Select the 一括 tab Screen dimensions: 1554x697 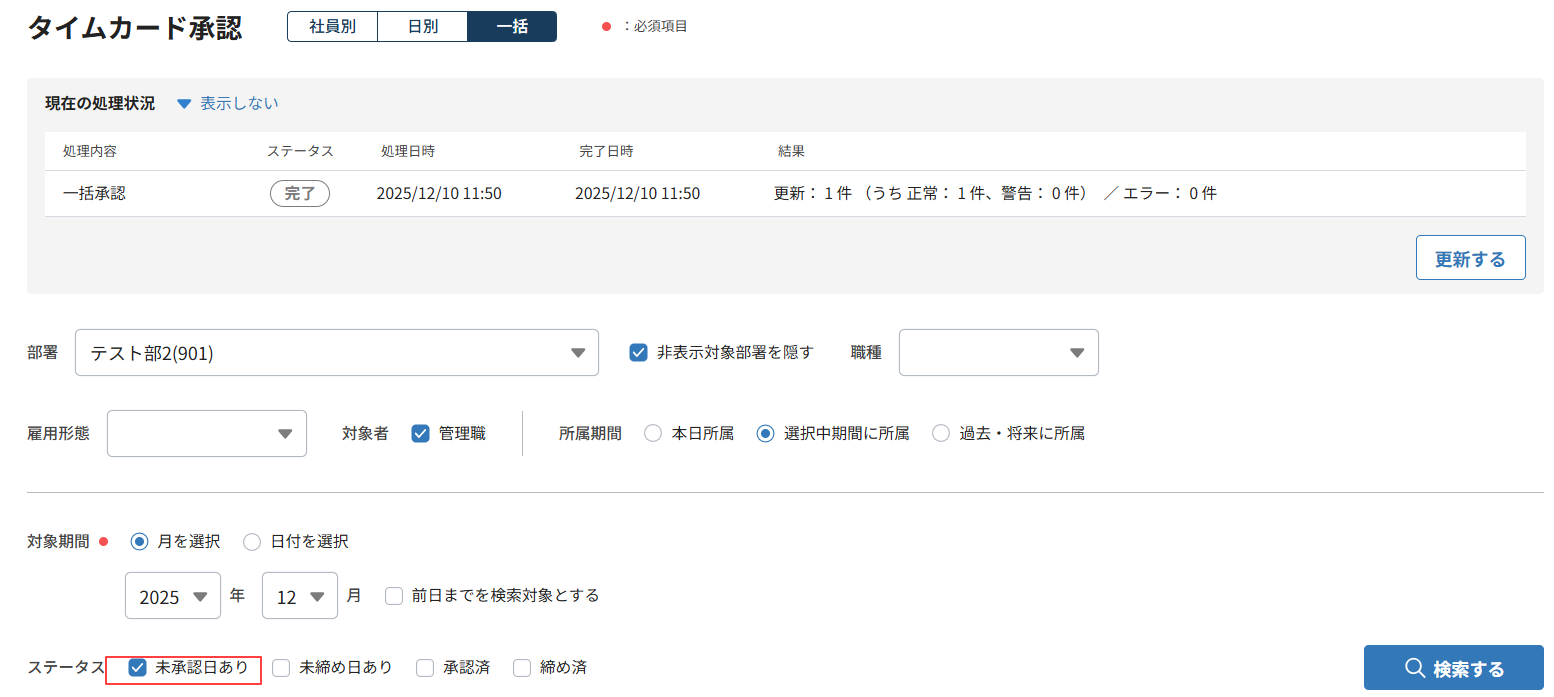coord(512,27)
